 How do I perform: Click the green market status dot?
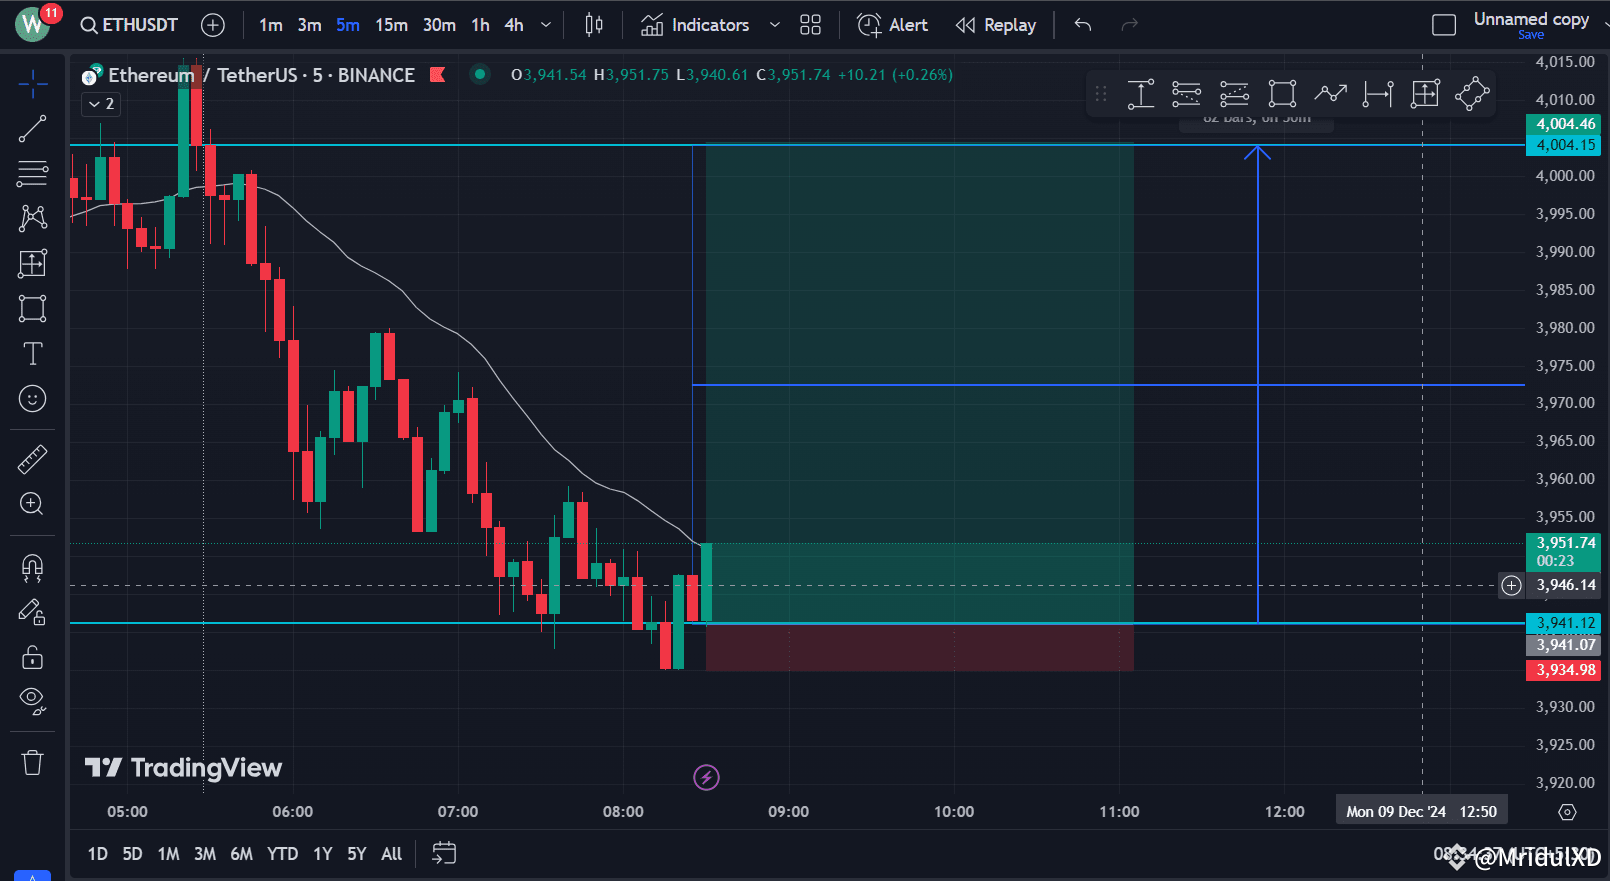point(480,73)
